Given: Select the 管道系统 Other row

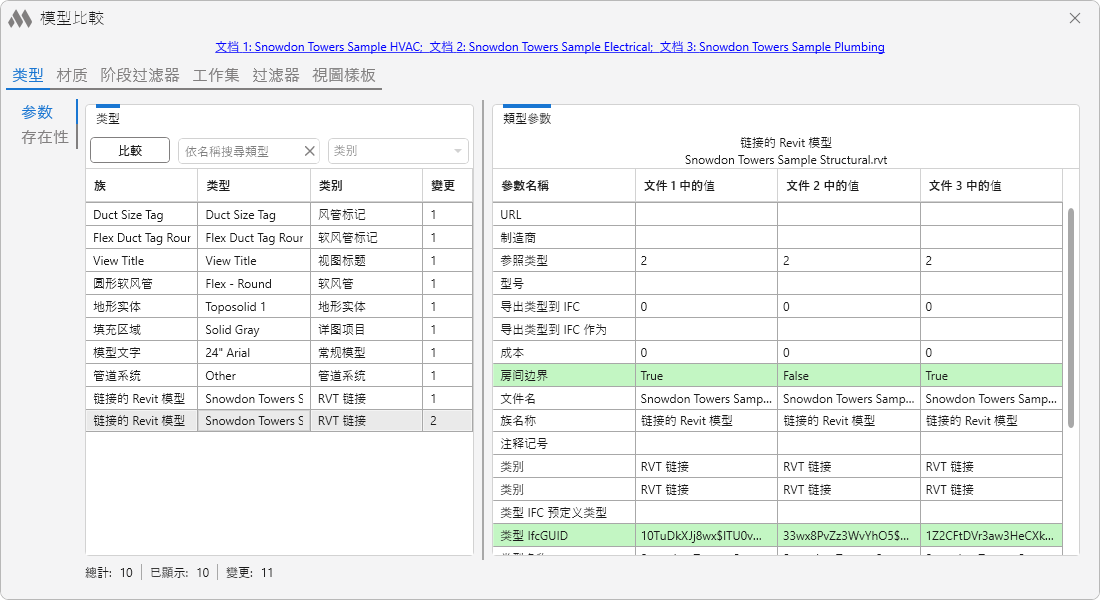Looking at the screenshot, I should click(279, 375).
